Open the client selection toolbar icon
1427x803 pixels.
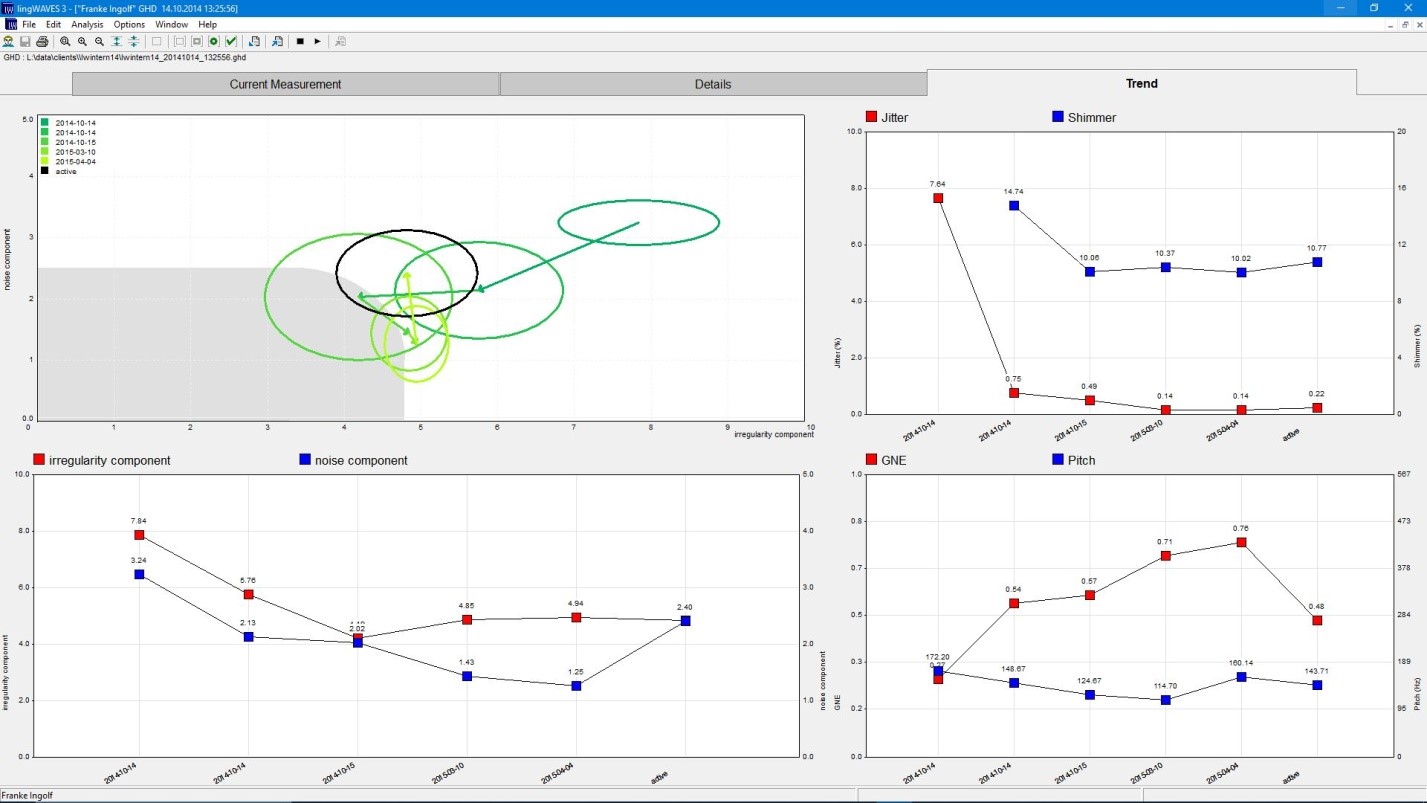pos(8,41)
